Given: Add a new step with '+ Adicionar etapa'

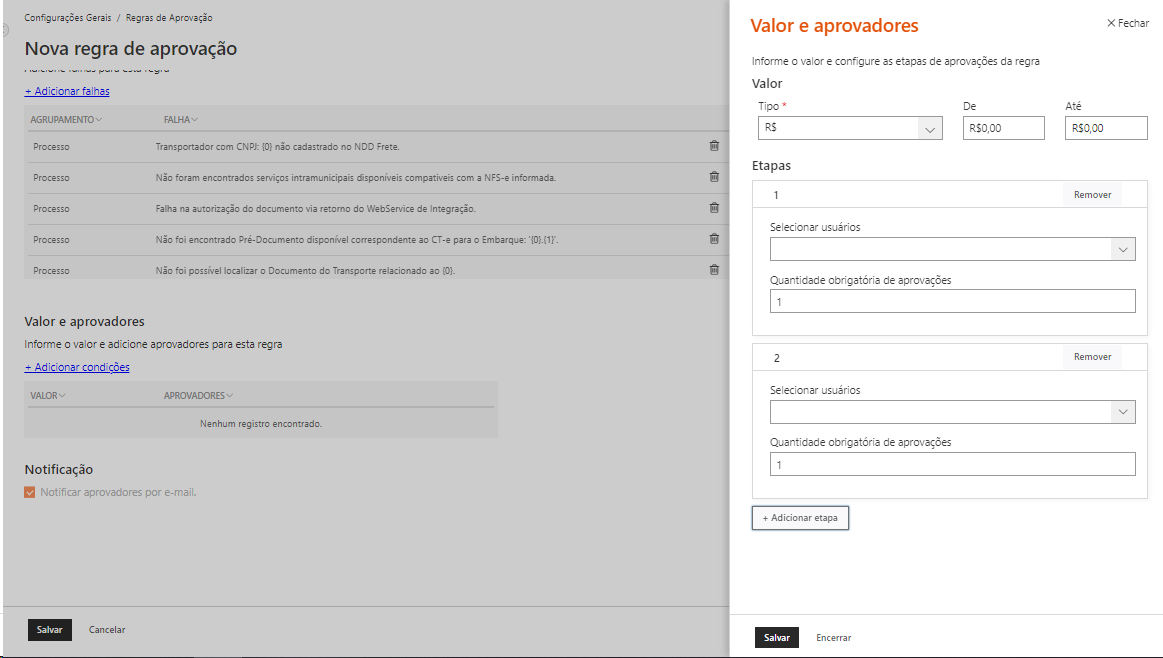Looking at the screenshot, I should point(800,517).
